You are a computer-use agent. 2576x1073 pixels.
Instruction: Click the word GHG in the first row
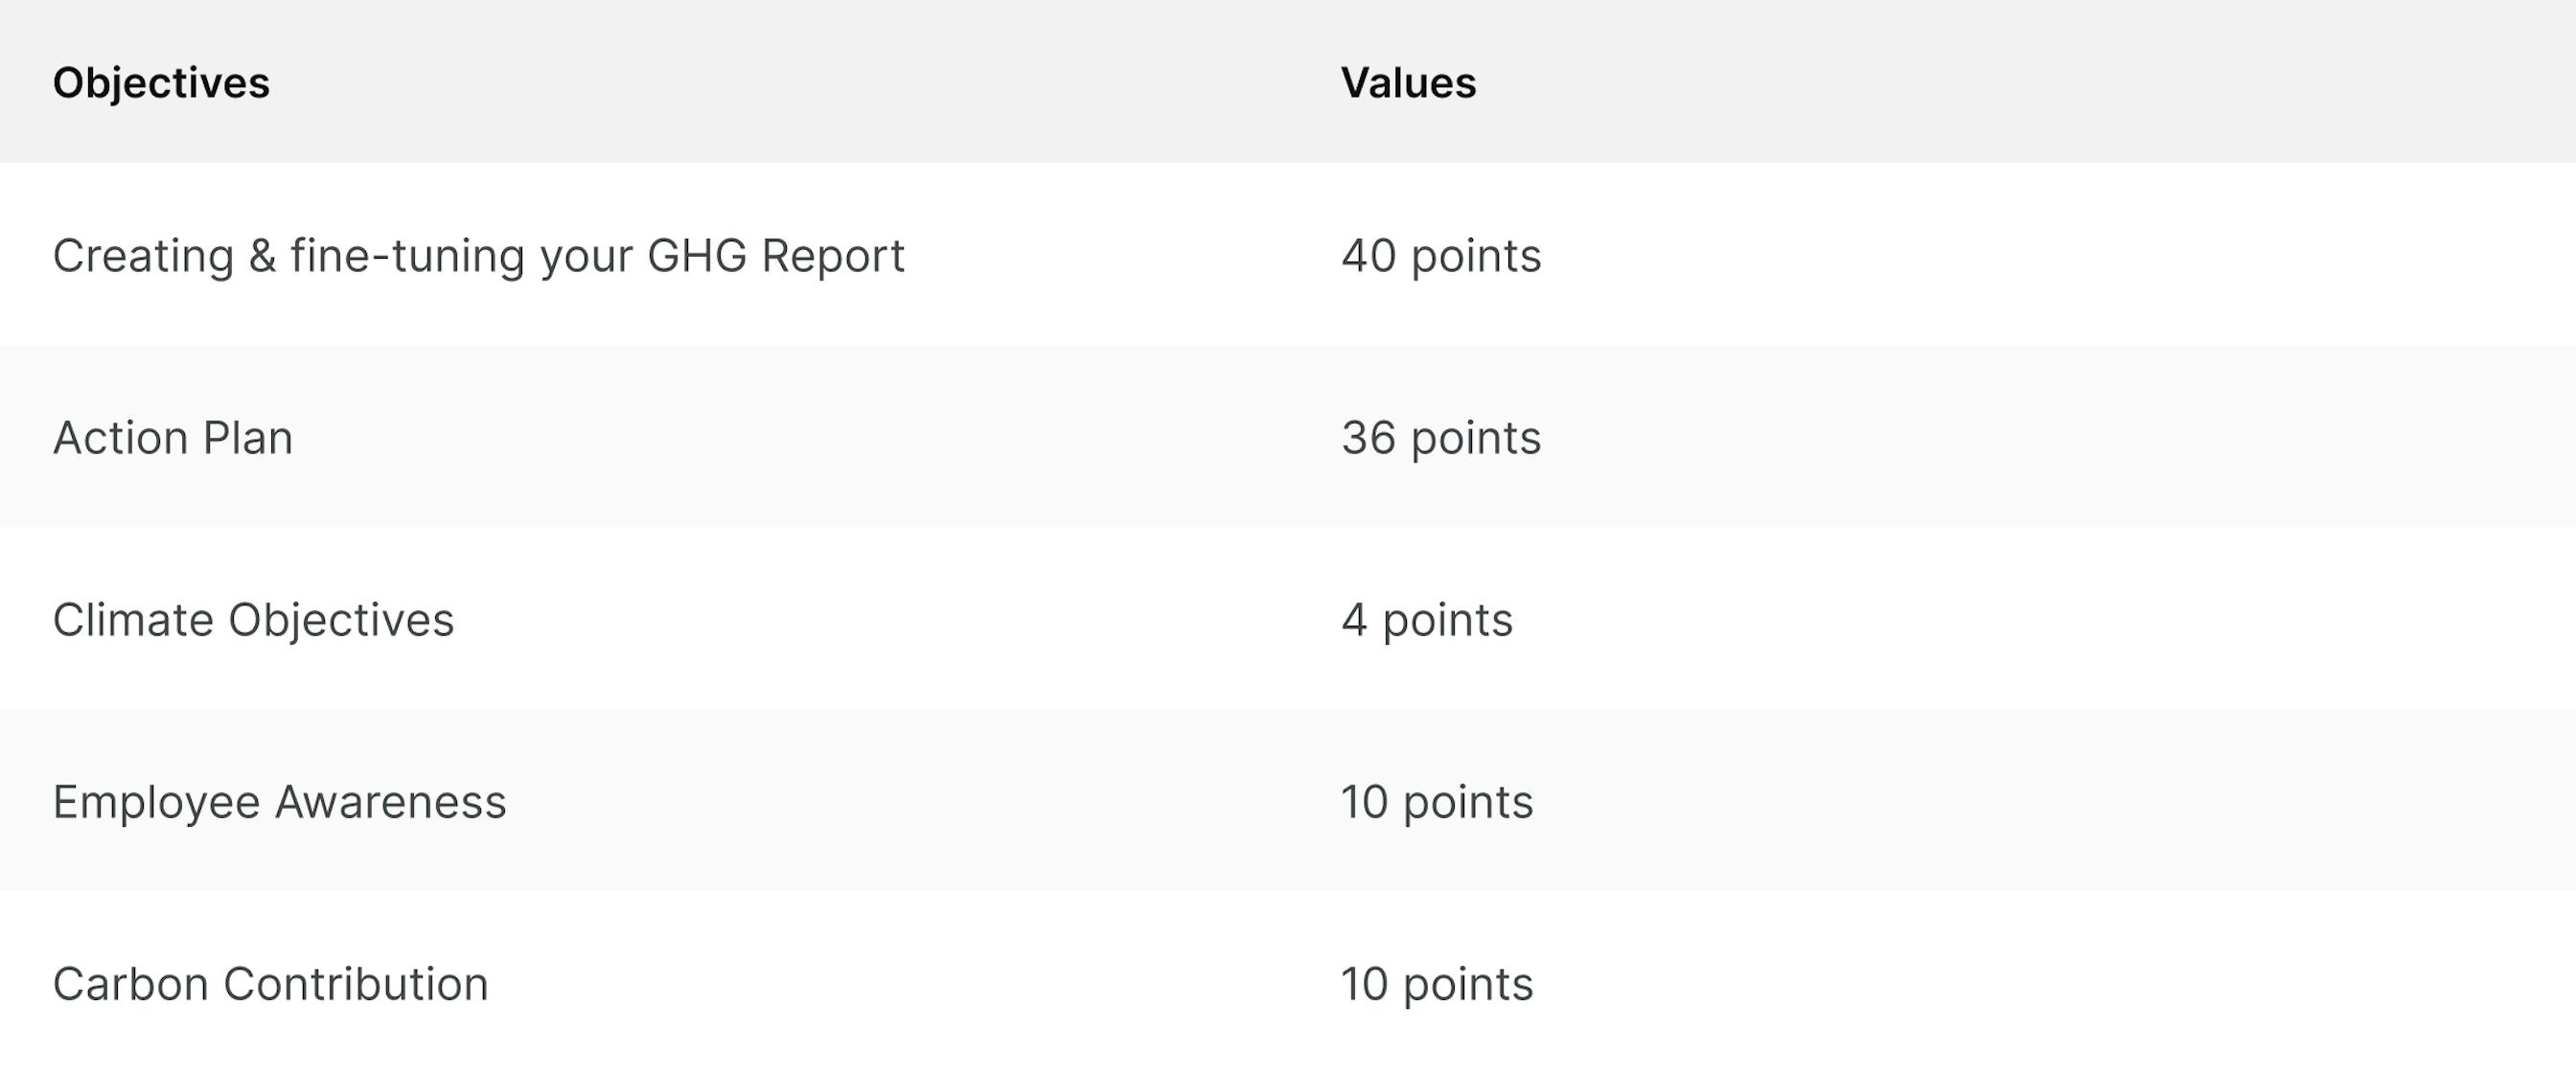click(x=697, y=256)
